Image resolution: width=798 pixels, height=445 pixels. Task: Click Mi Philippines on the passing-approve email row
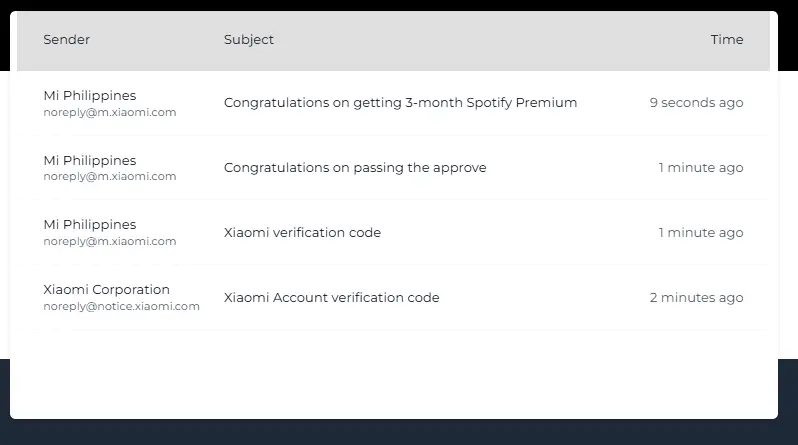point(90,160)
